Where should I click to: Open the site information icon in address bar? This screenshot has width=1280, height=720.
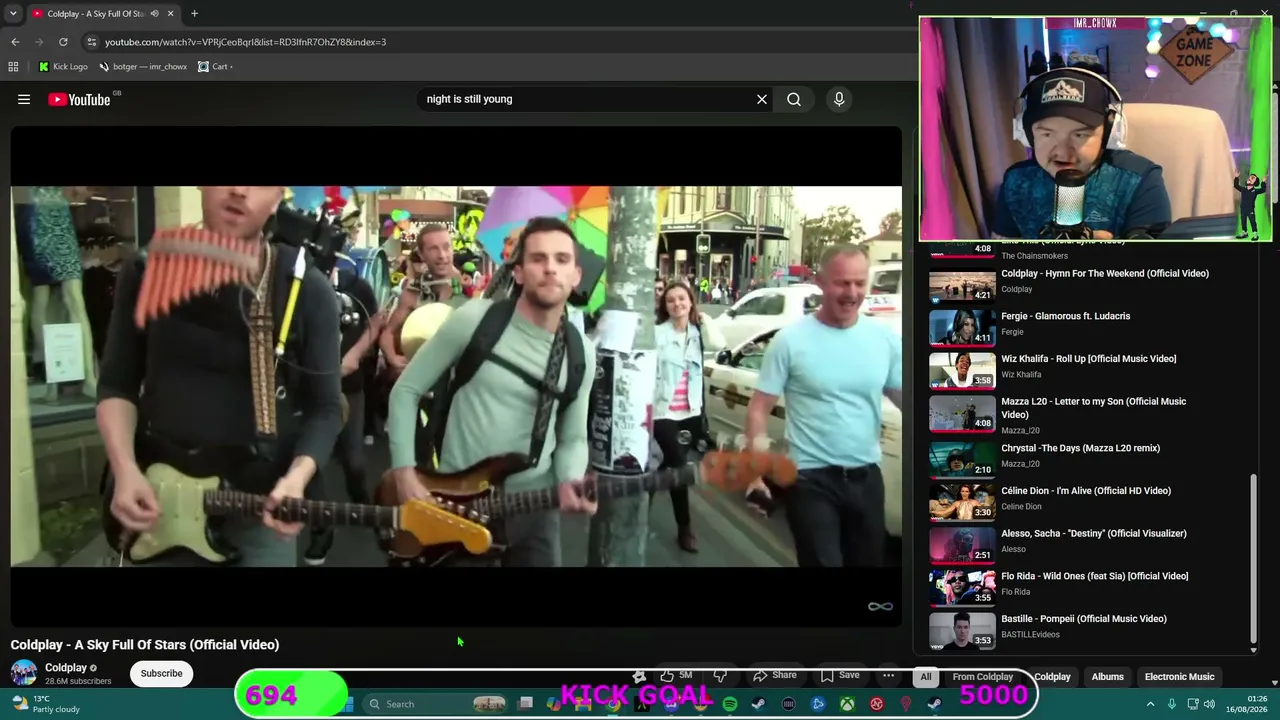92,42
